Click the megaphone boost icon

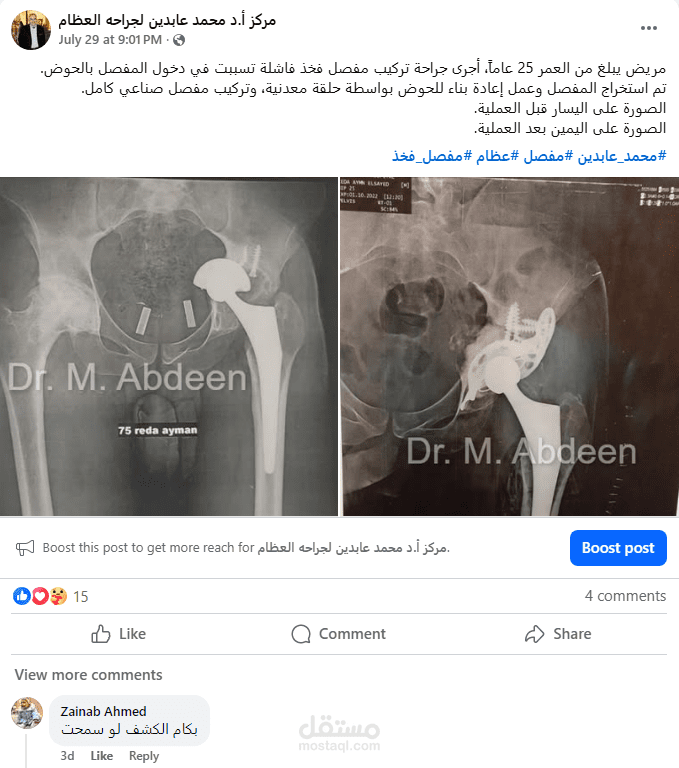25,548
